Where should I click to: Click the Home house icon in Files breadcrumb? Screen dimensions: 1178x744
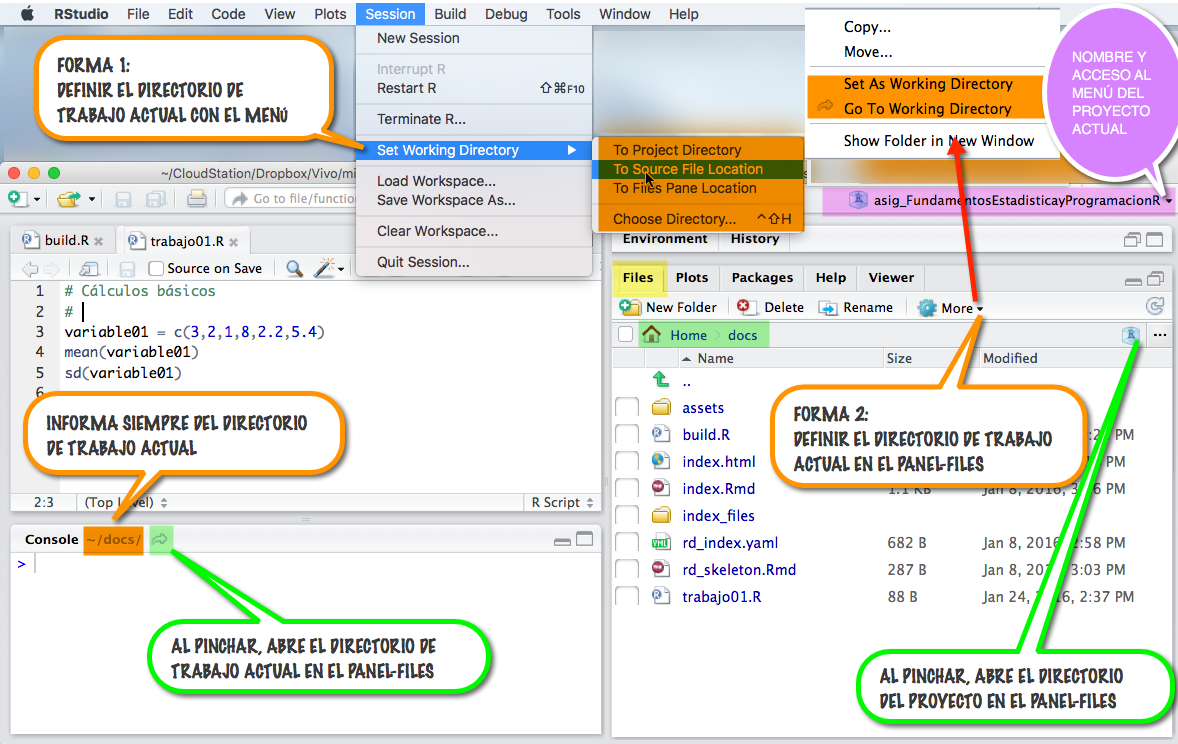tap(651, 334)
